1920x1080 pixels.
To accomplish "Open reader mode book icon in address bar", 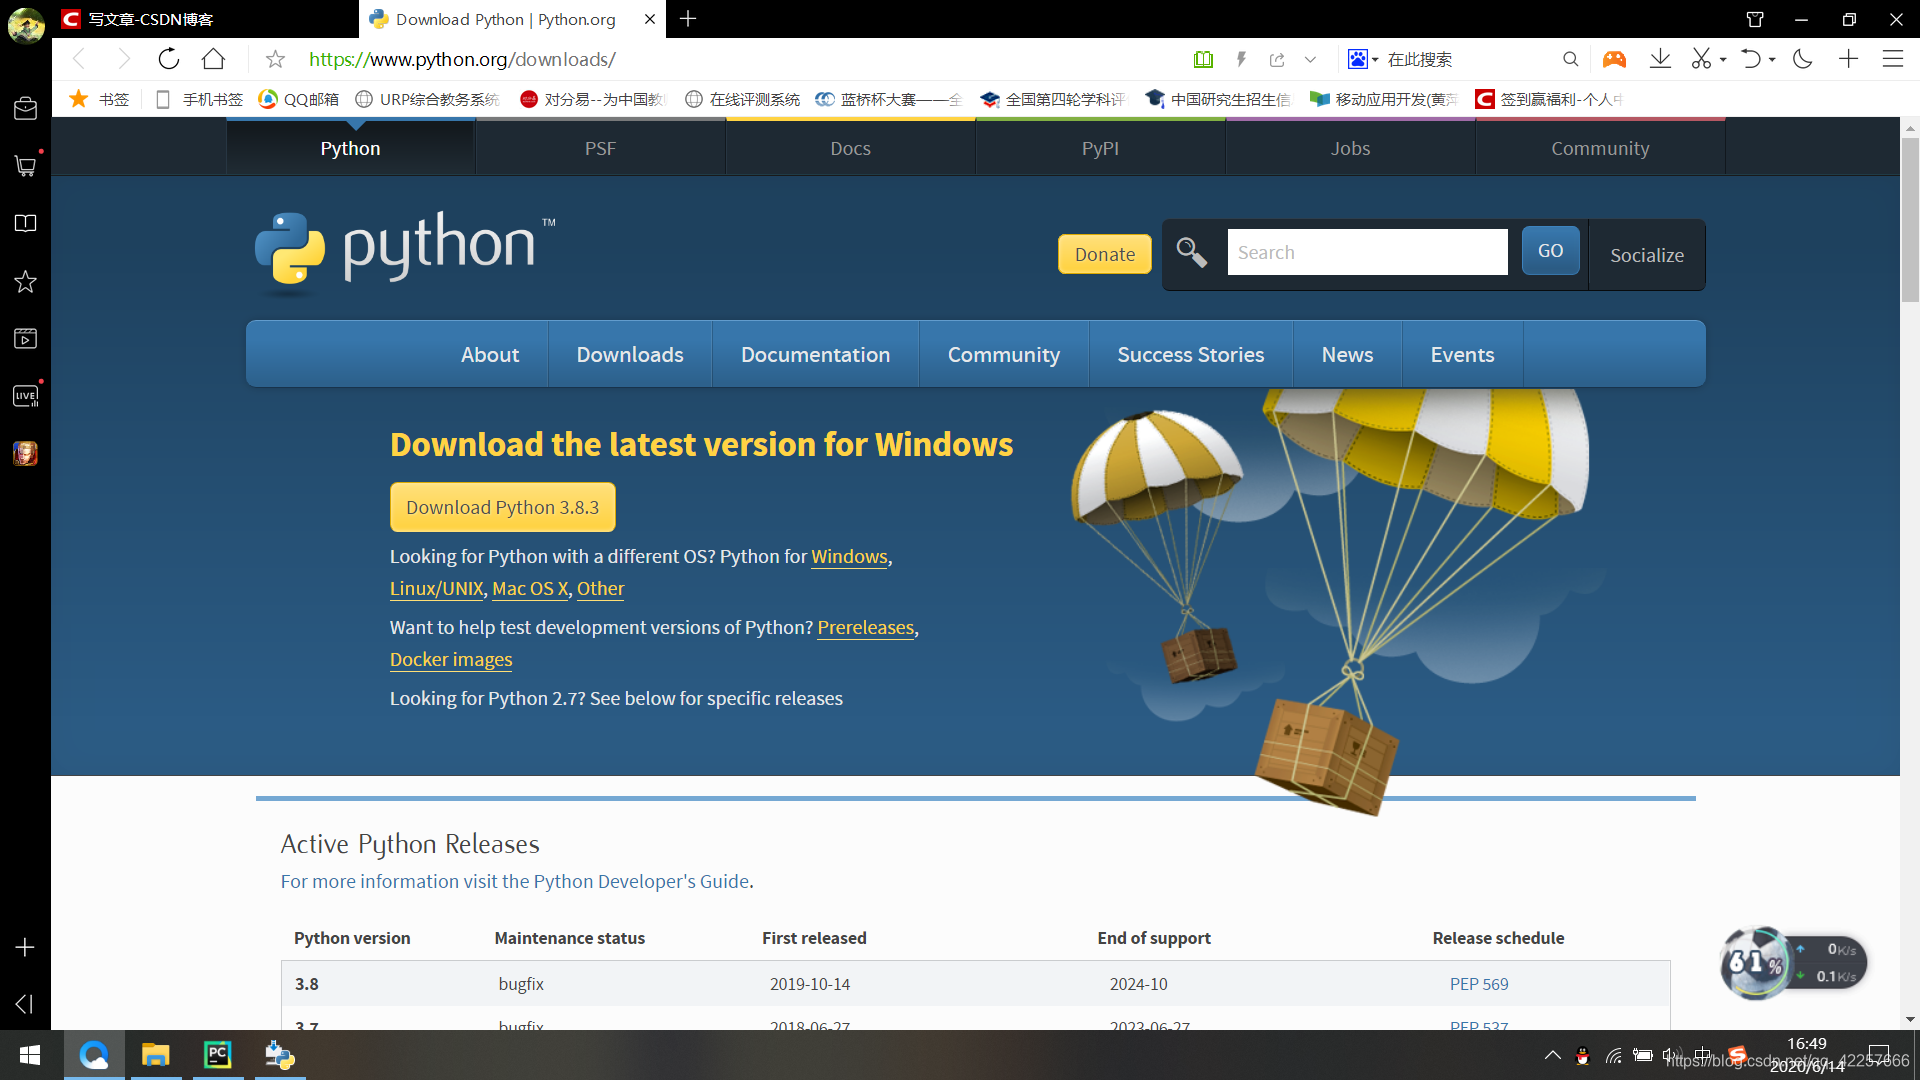I will pyautogui.click(x=1204, y=59).
